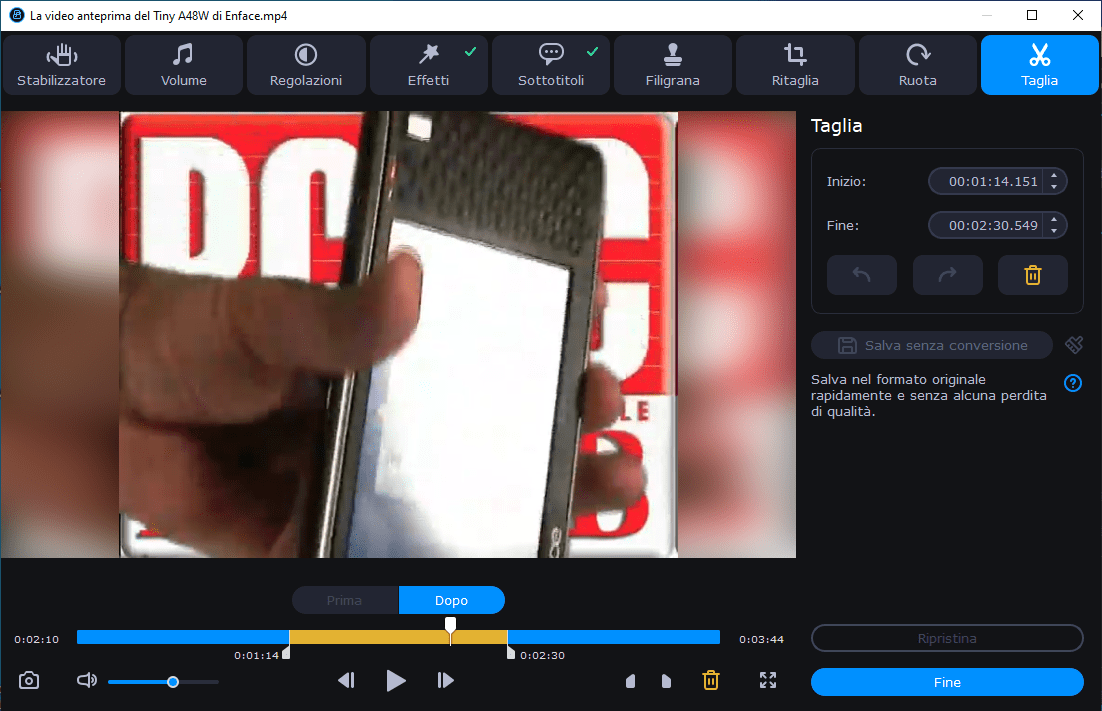This screenshot has height=711, width=1102.
Task: Decrease the Fine time with down arrow
Action: 1054,231
